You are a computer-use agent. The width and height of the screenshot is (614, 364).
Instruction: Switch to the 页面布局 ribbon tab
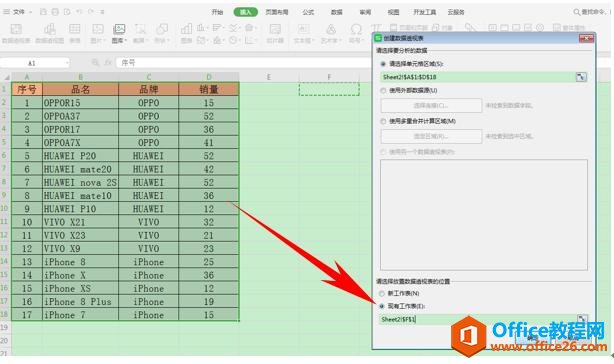point(277,12)
